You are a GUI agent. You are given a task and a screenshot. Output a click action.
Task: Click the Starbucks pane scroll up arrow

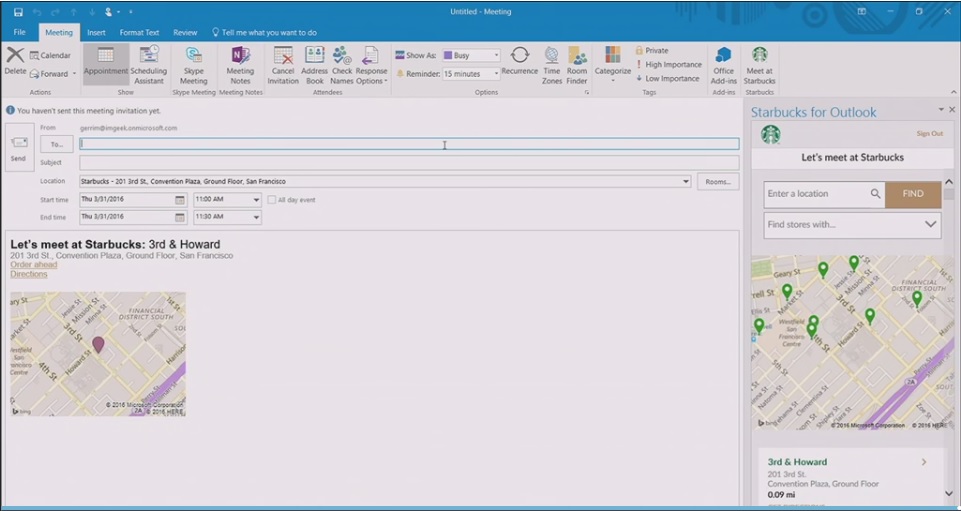point(949,182)
